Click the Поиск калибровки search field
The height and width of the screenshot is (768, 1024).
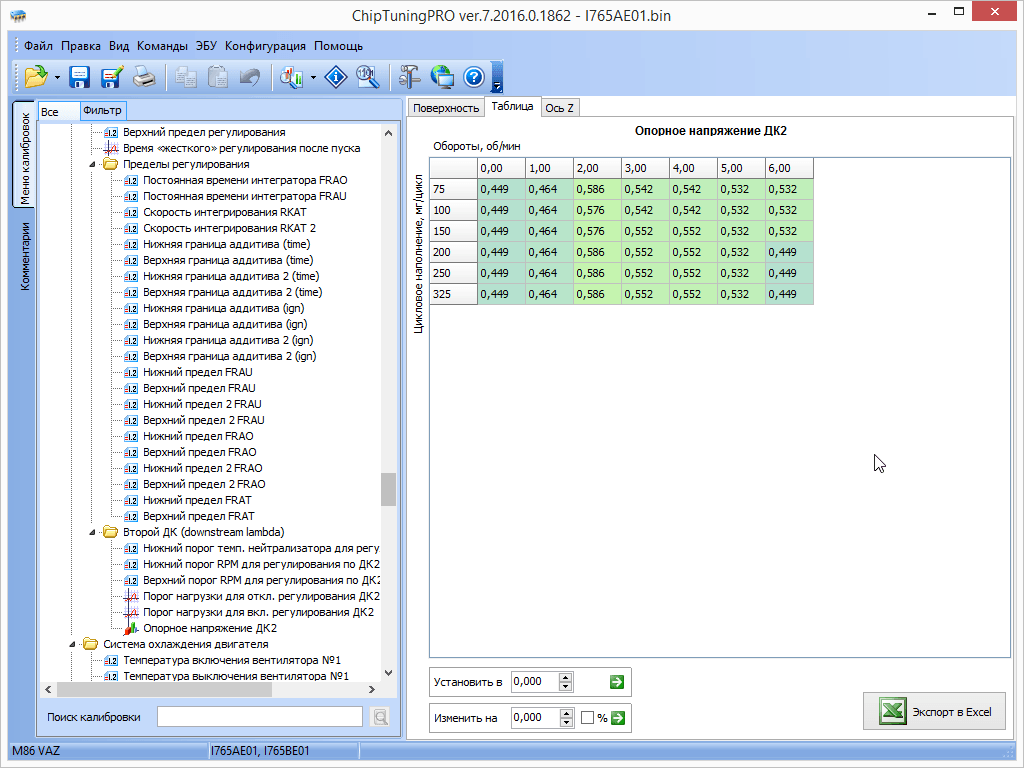259,717
